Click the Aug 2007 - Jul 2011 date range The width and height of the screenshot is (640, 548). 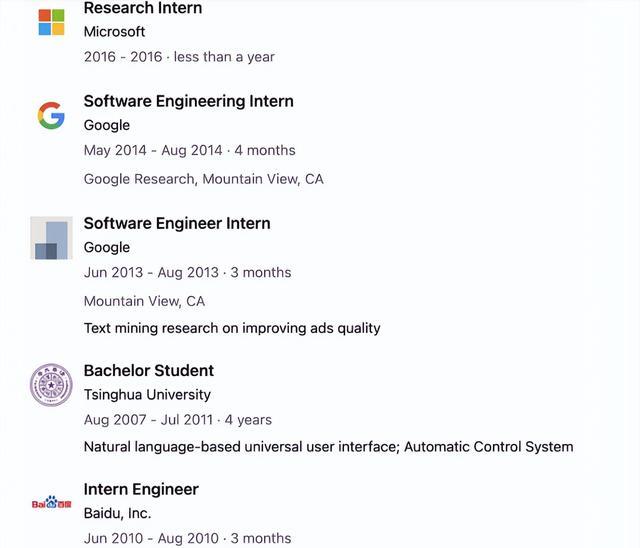click(x=149, y=419)
